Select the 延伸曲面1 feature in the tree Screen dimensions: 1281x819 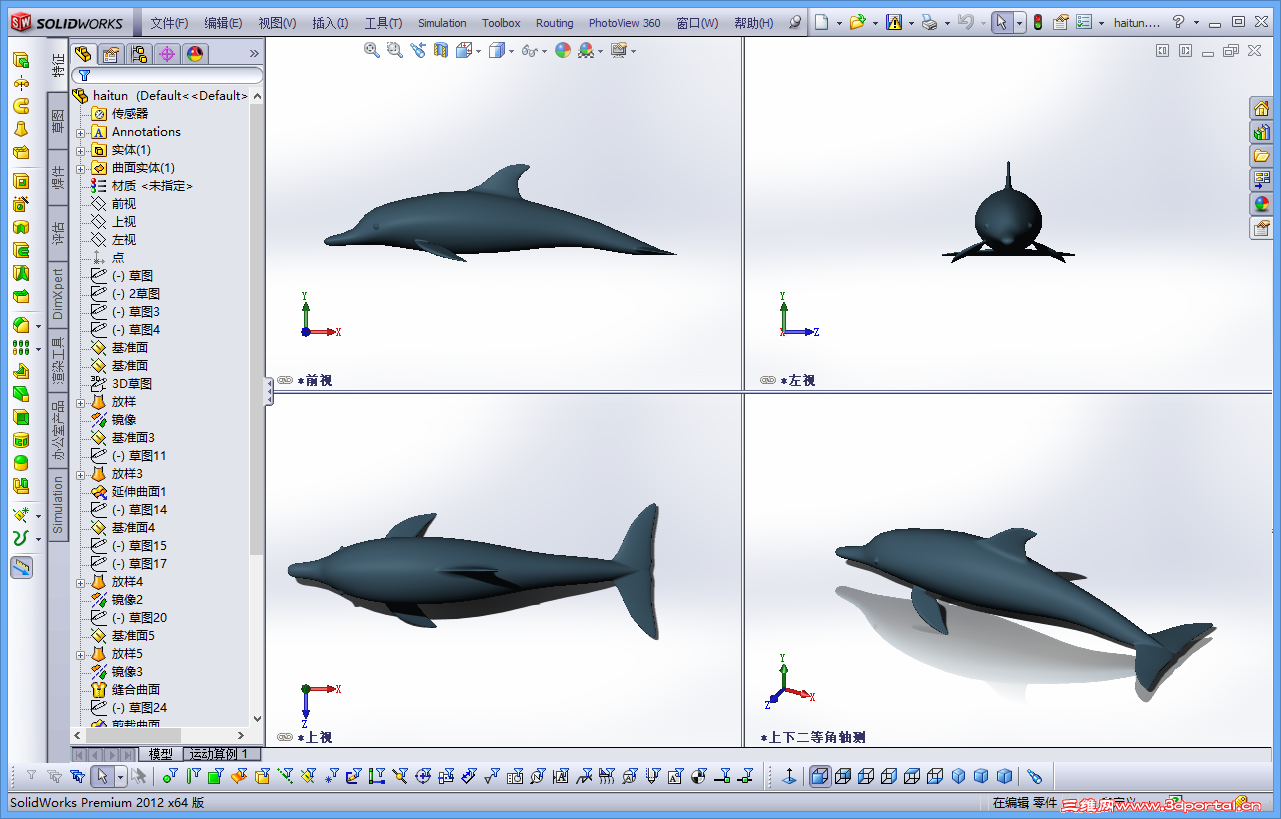(x=139, y=492)
